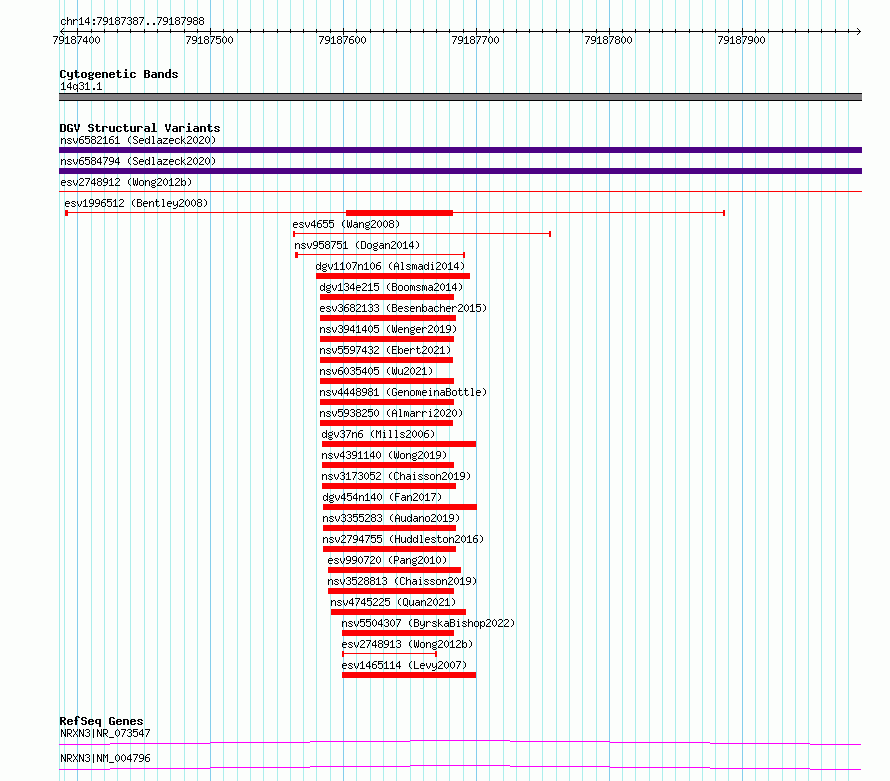Click nsv5597432 (Ebert2021) label
890x781 pixels.
tap(385, 350)
